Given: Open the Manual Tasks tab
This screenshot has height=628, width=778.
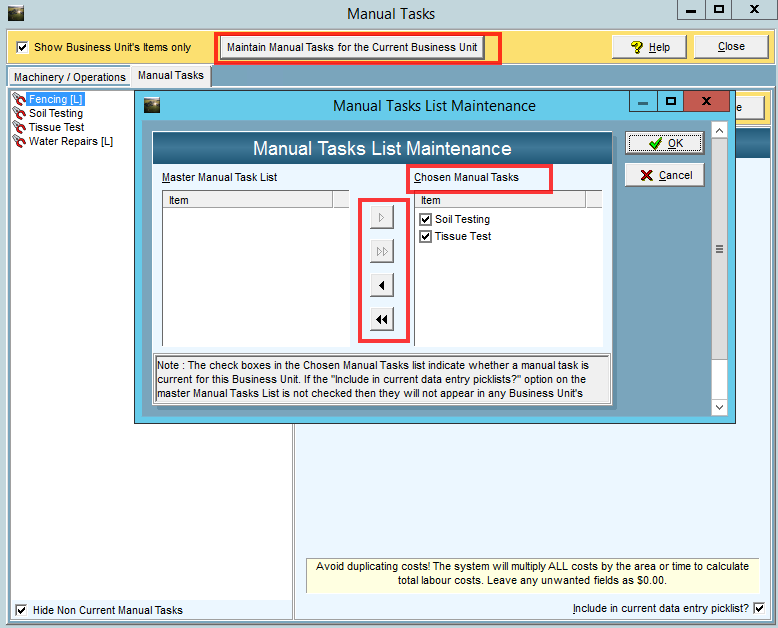Looking at the screenshot, I should tap(170, 76).
